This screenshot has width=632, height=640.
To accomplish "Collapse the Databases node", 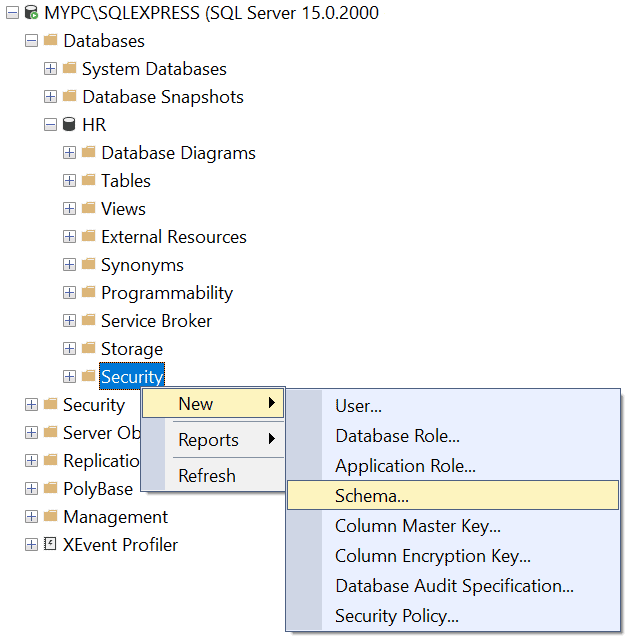I will coord(31,41).
